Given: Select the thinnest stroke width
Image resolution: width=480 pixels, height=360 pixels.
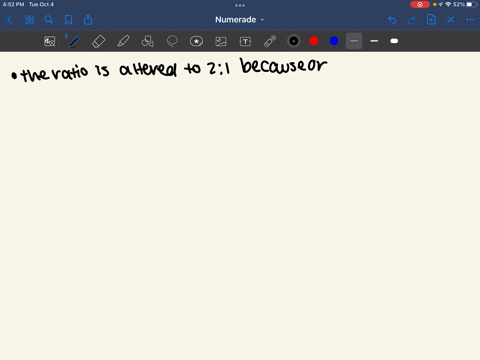Looking at the screenshot, I should pyautogui.click(x=354, y=41).
